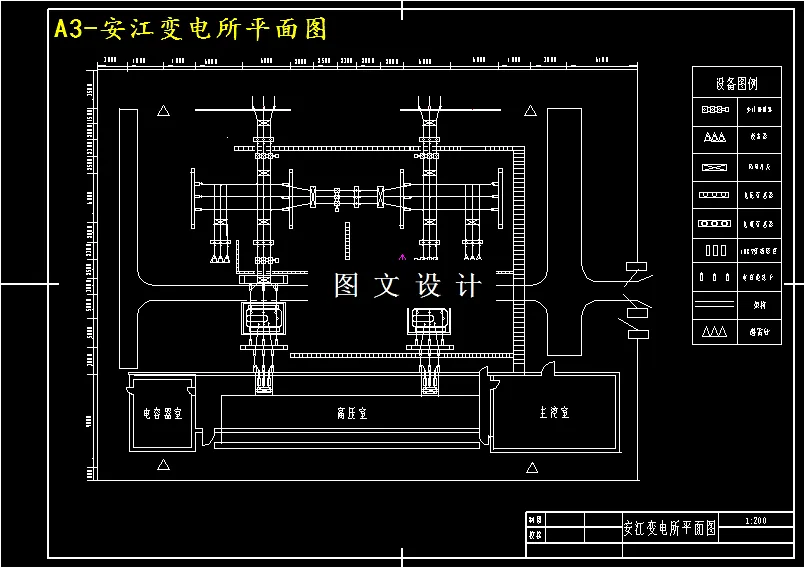Click the triangle marker at the top-left of the yard
805x568 pixels.
(163, 110)
